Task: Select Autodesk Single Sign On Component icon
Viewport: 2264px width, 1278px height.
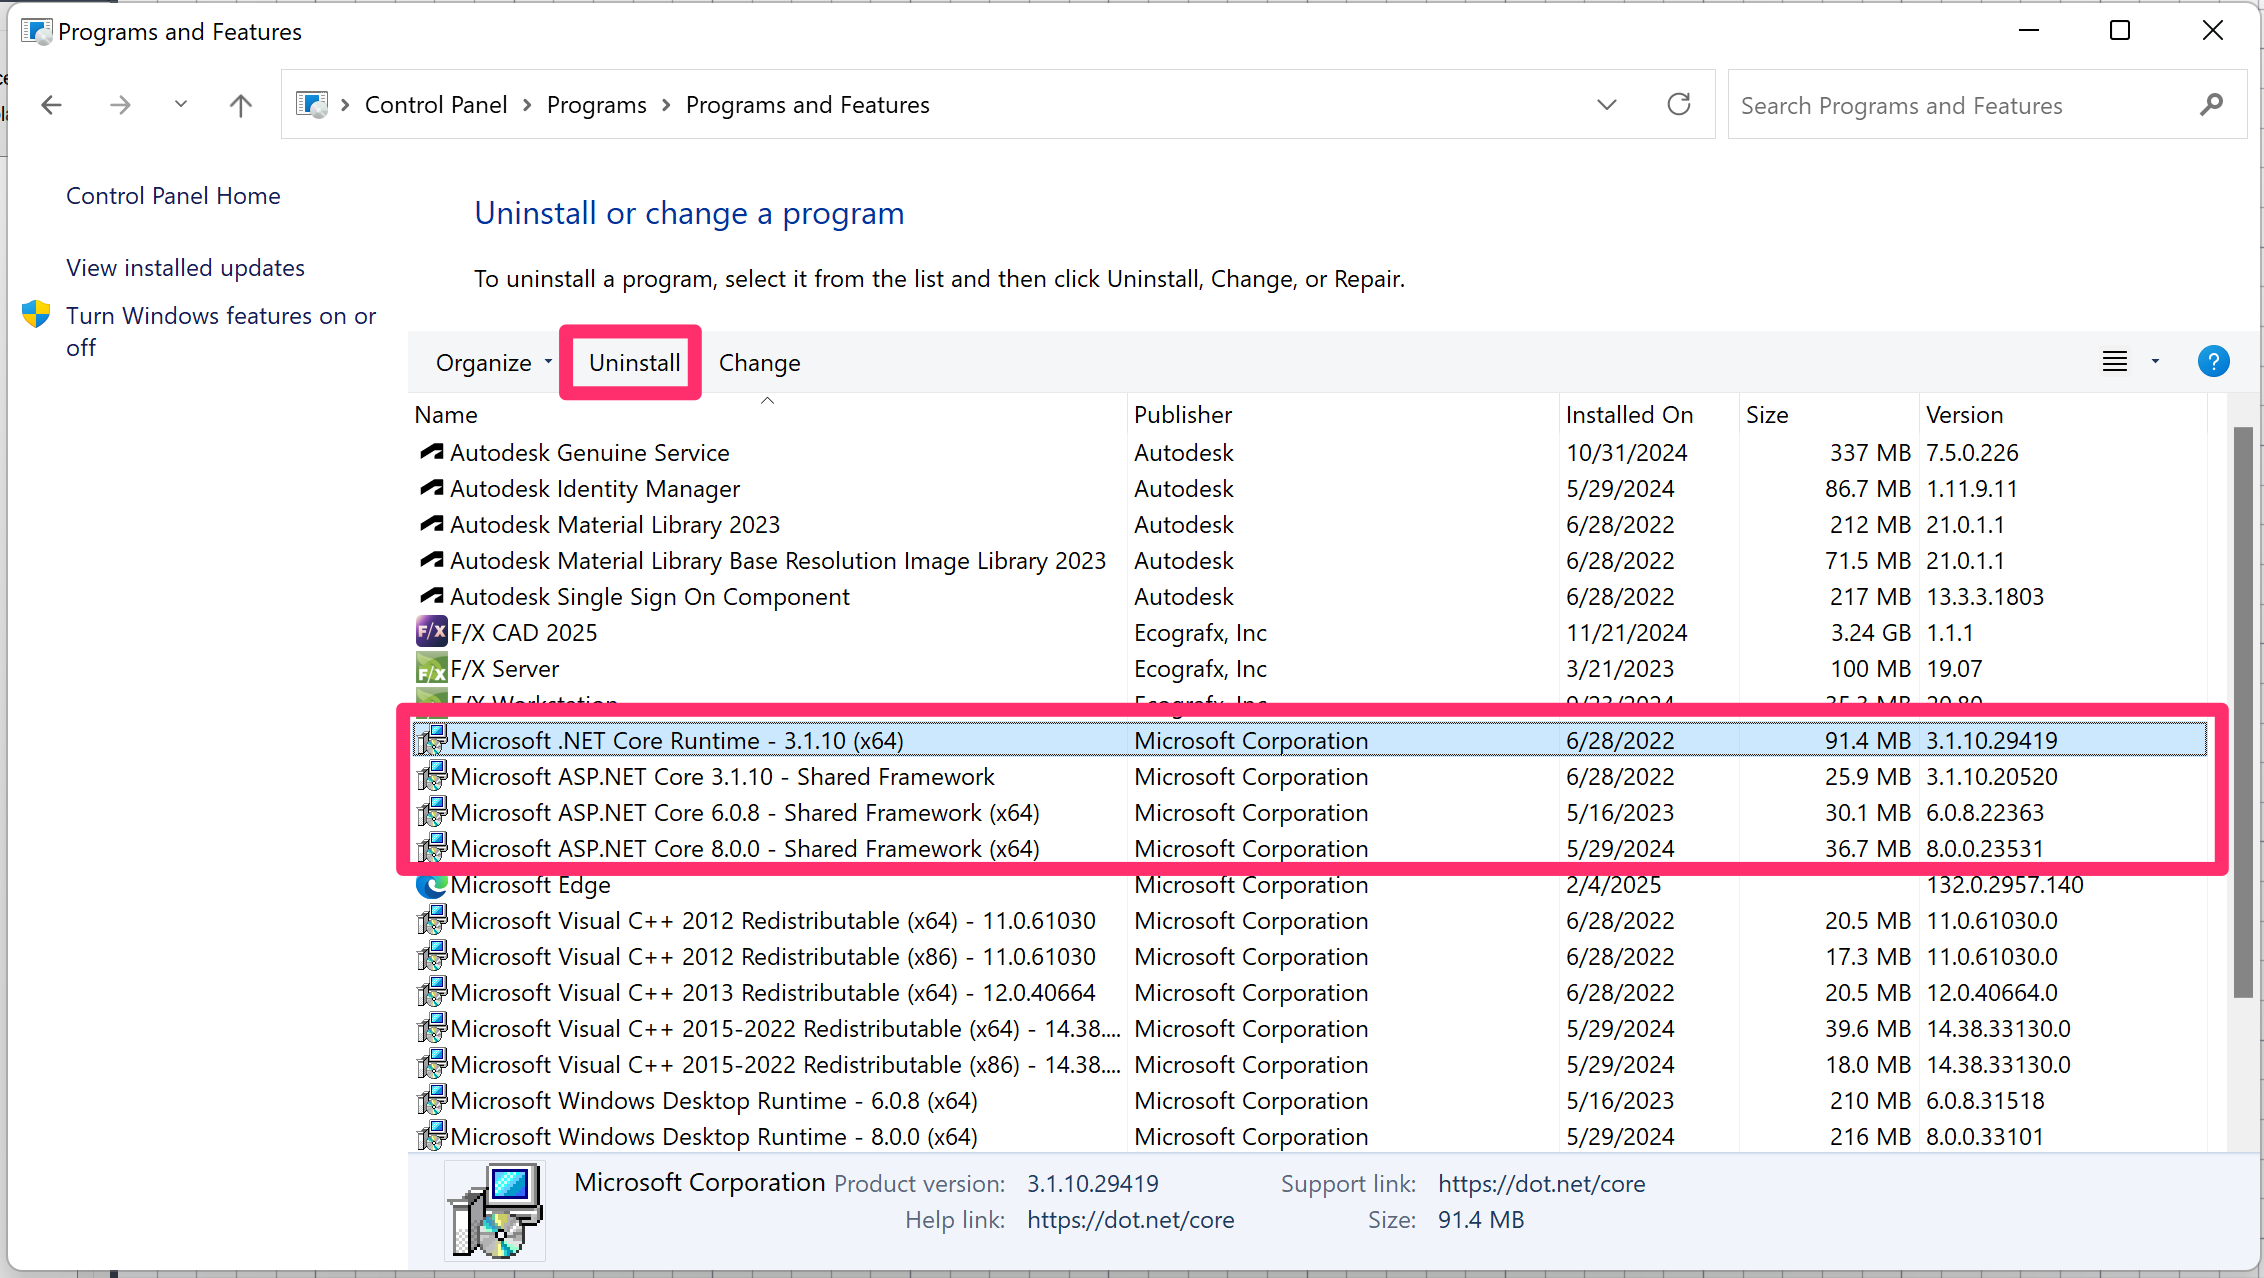Action: tap(431, 597)
